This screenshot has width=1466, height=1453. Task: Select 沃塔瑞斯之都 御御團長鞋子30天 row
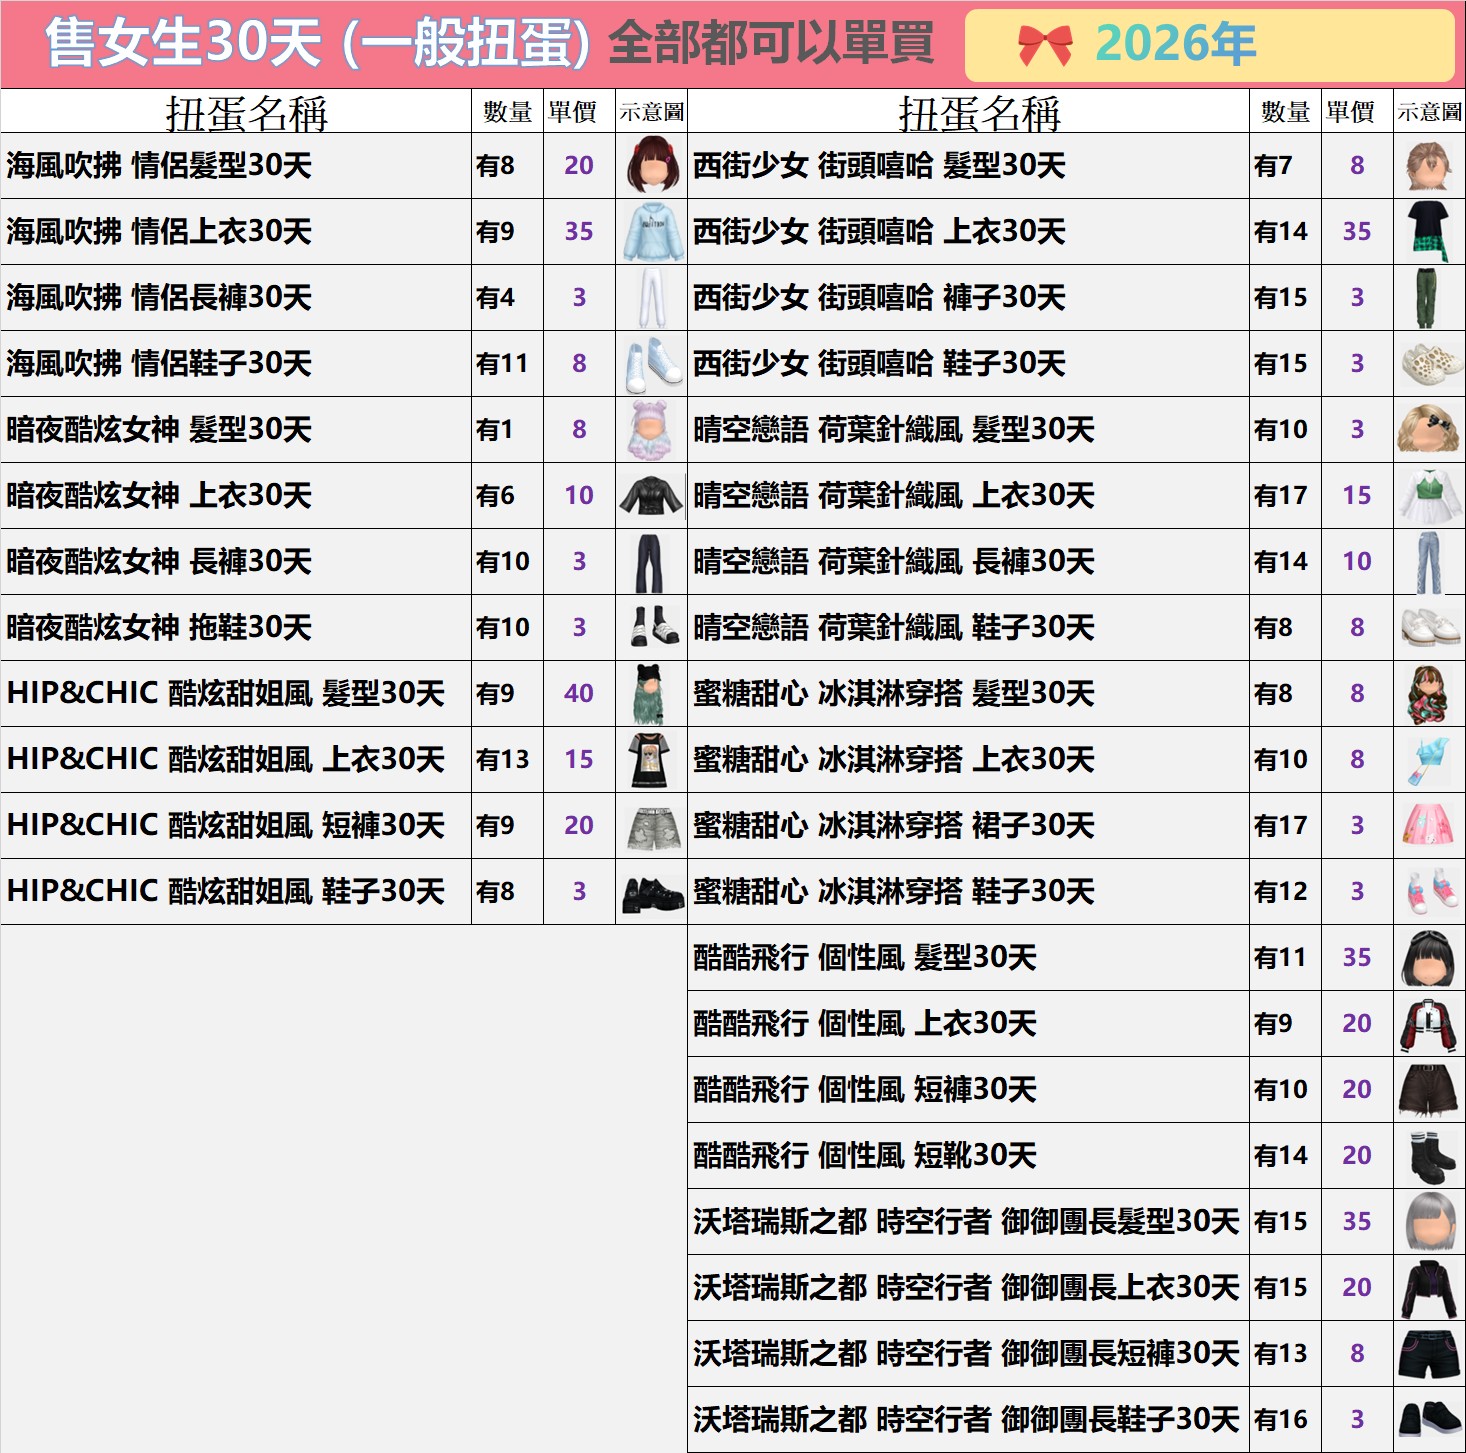point(966,1419)
